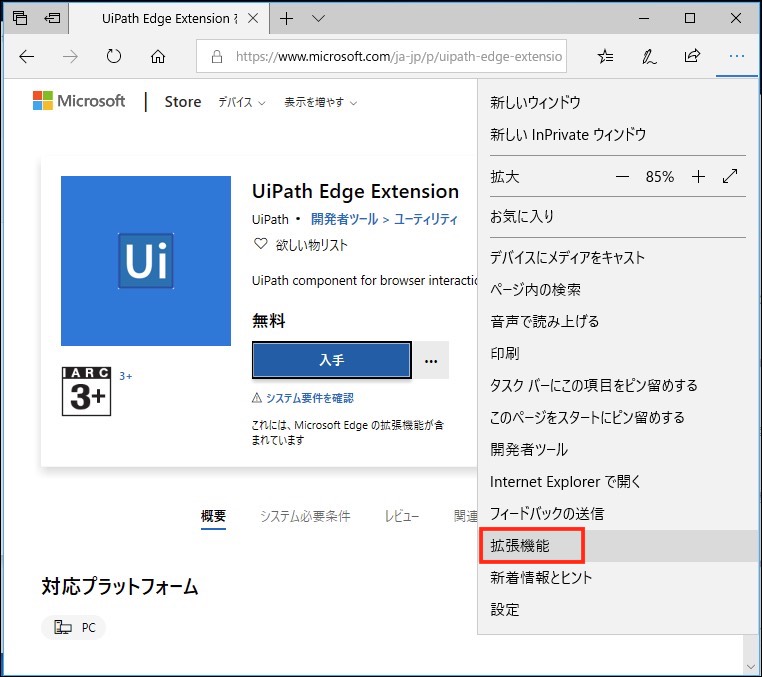Decrease zoom with the minus button
The width and height of the screenshot is (762, 677).
(x=622, y=177)
